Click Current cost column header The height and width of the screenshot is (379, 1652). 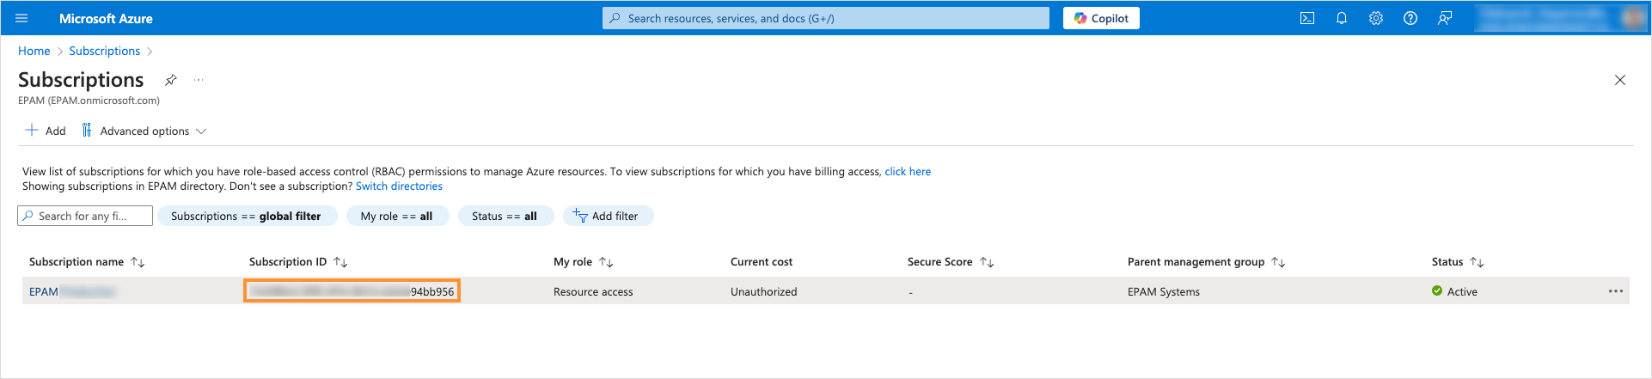(761, 262)
